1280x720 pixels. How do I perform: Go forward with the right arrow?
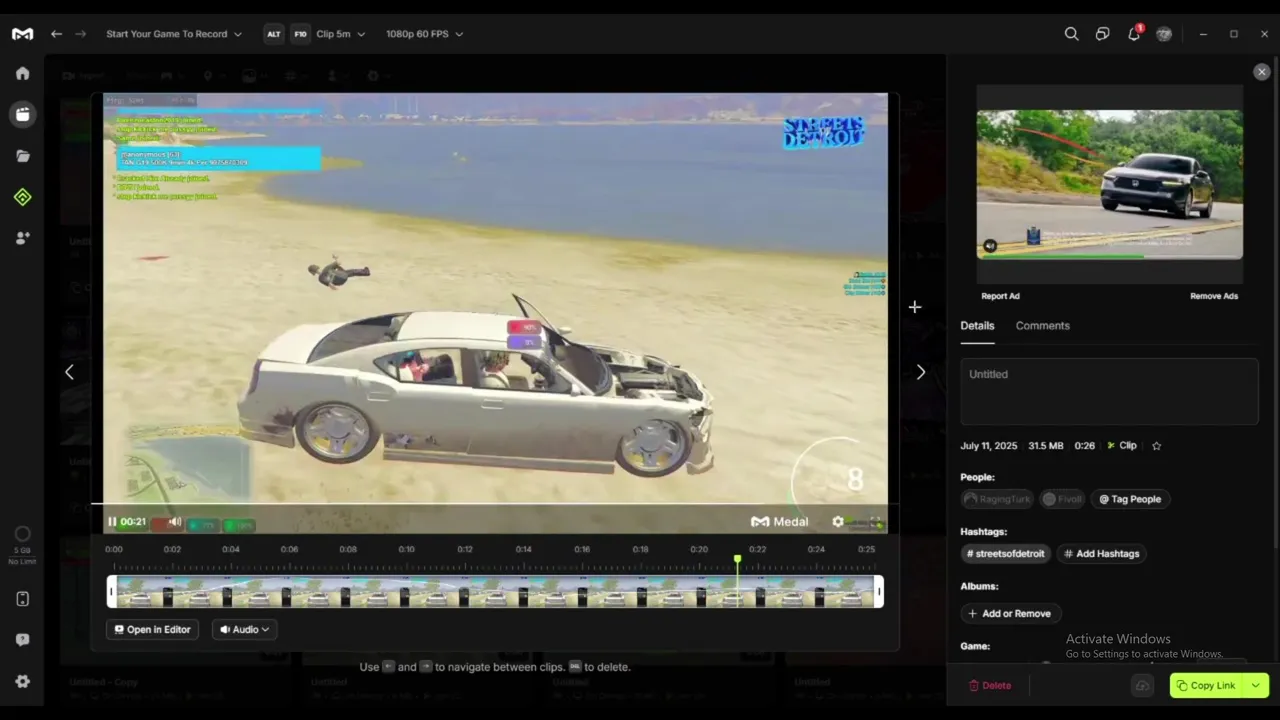pyautogui.click(x=80, y=34)
